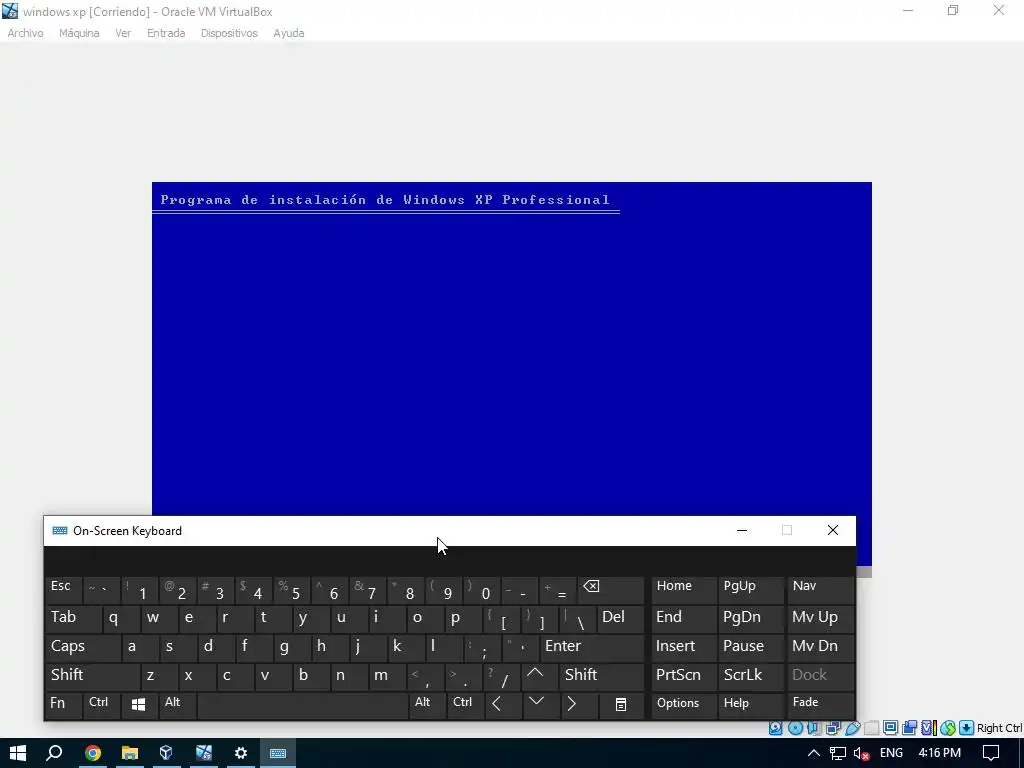Click the Windows Start button

click(18, 753)
